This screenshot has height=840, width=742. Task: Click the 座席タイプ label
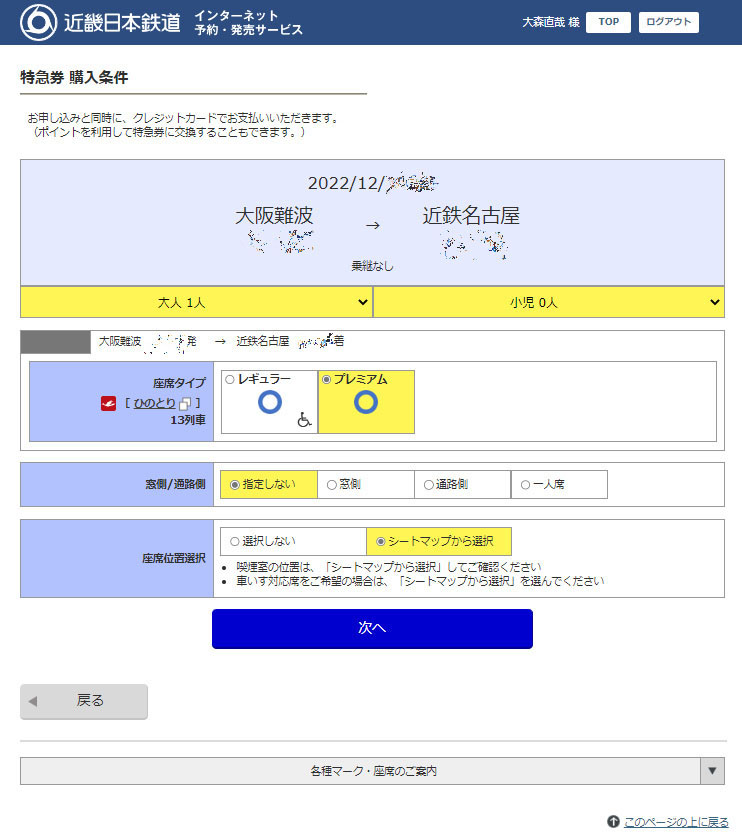click(179, 383)
